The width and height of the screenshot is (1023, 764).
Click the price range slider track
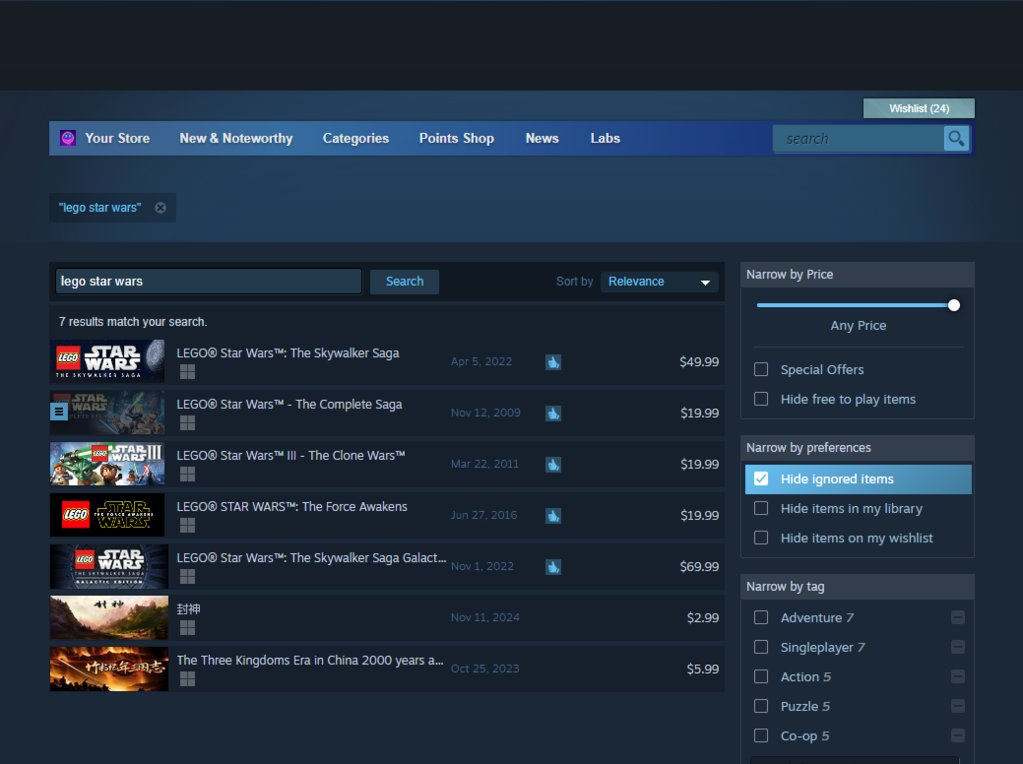pyautogui.click(x=855, y=305)
